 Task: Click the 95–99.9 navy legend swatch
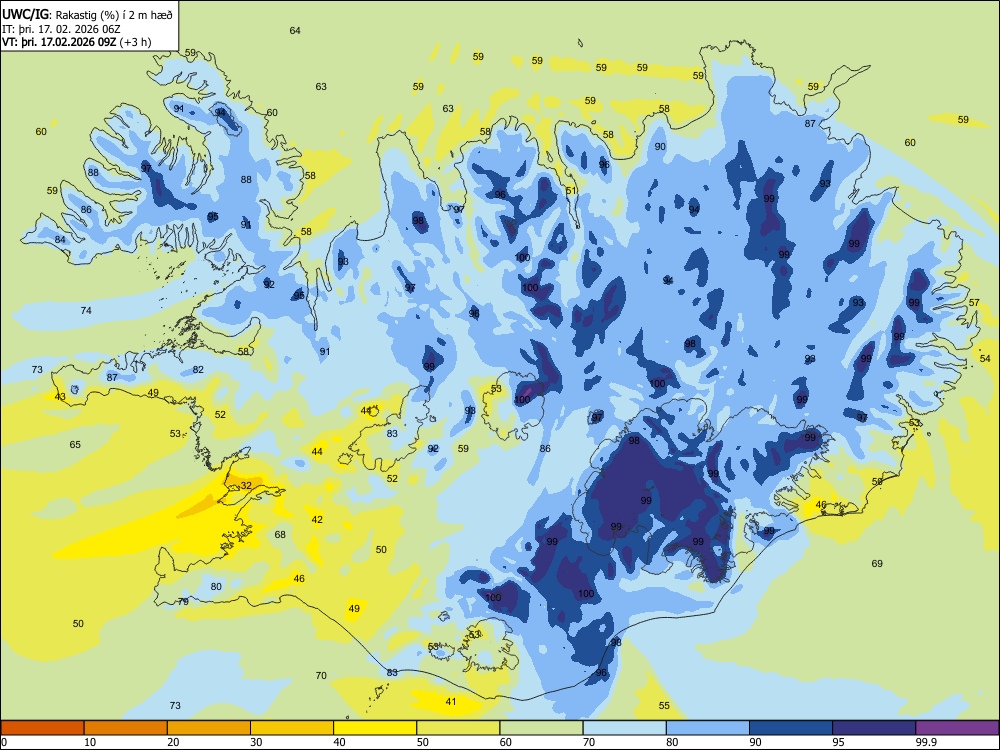(874, 728)
